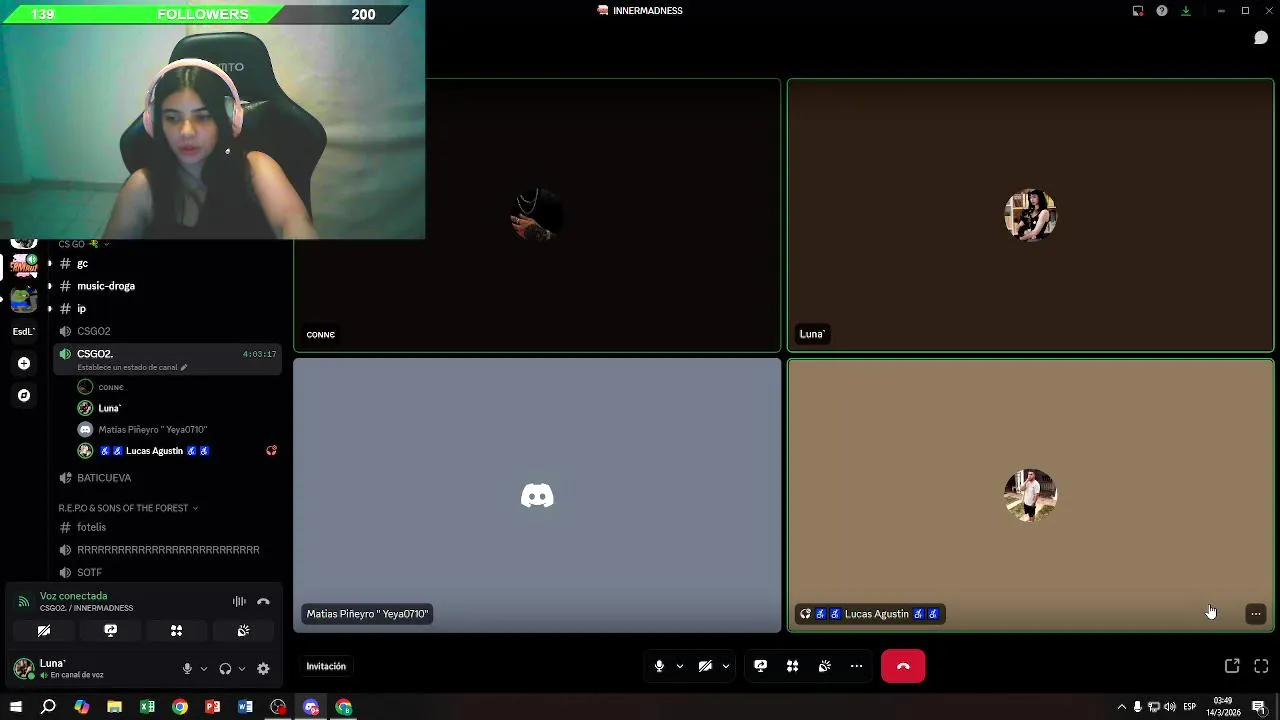Open ESP keyboard language switcher
This screenshot has width=1280, height=720.
pos(1189,707)
